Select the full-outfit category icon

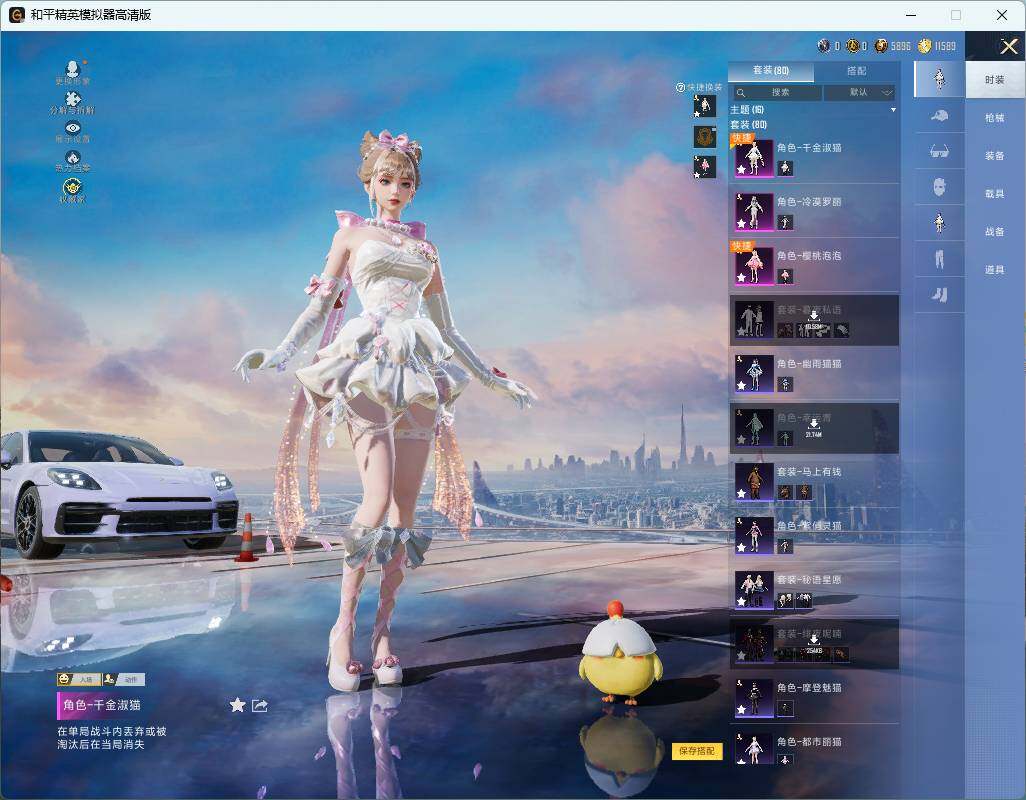pos(939,79)
